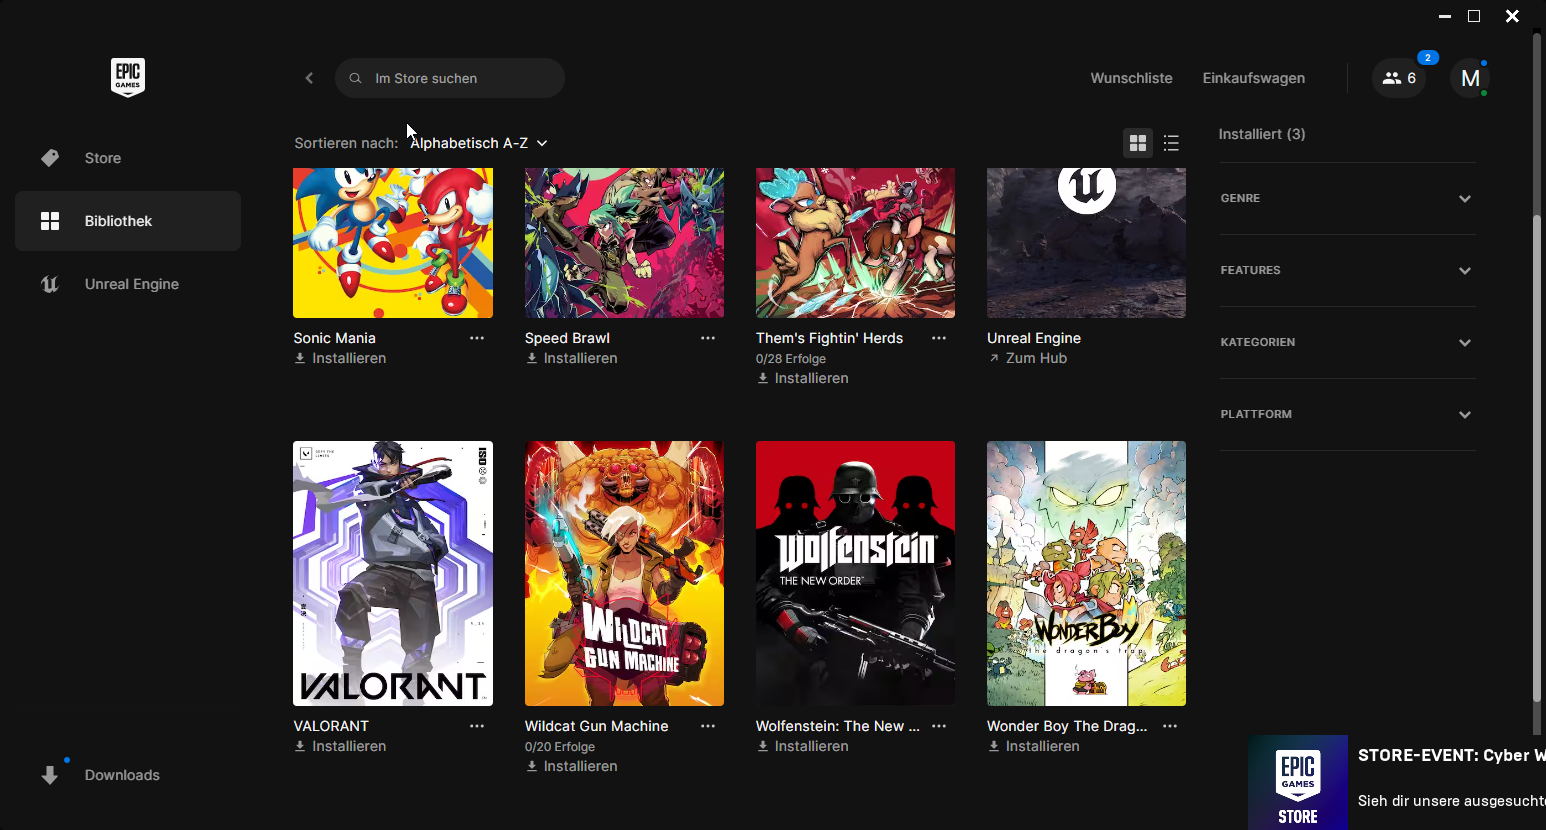Switch to grid view
1546x830 pixels.
point(1138,143)
